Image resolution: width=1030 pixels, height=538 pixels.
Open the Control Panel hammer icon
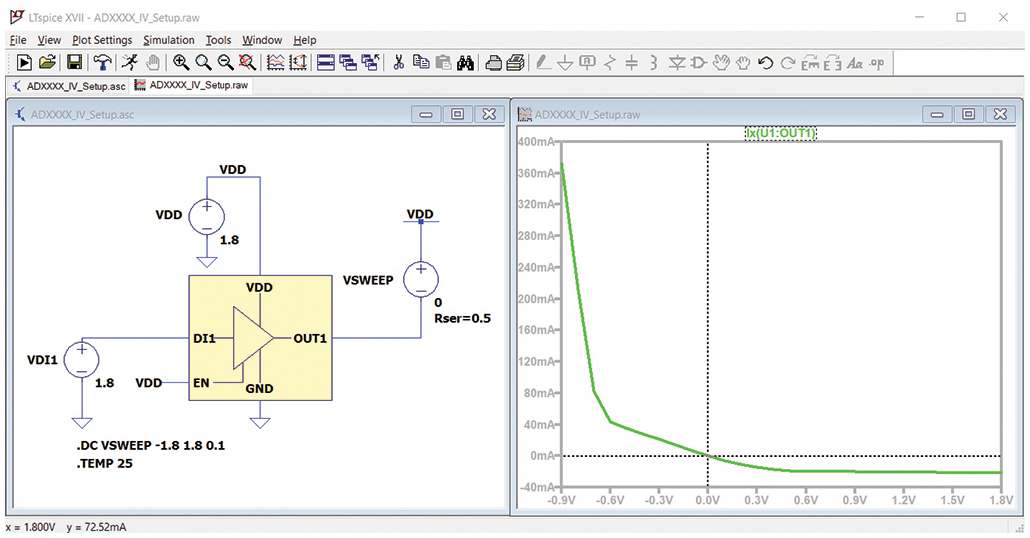point(101,63)
